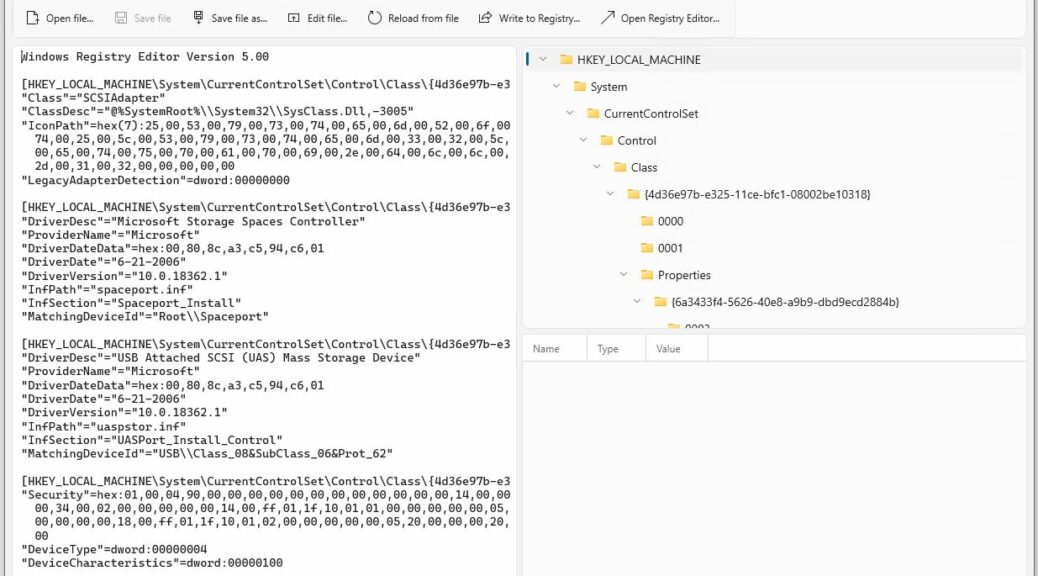
Task: Click the Save file floppy icon
Action: 120,18
